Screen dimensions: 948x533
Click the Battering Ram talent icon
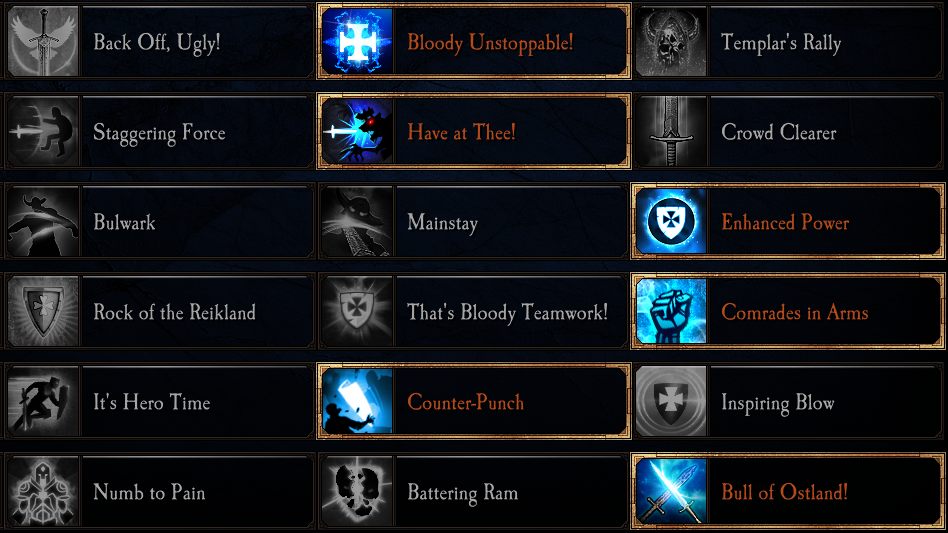click(357, 492)
